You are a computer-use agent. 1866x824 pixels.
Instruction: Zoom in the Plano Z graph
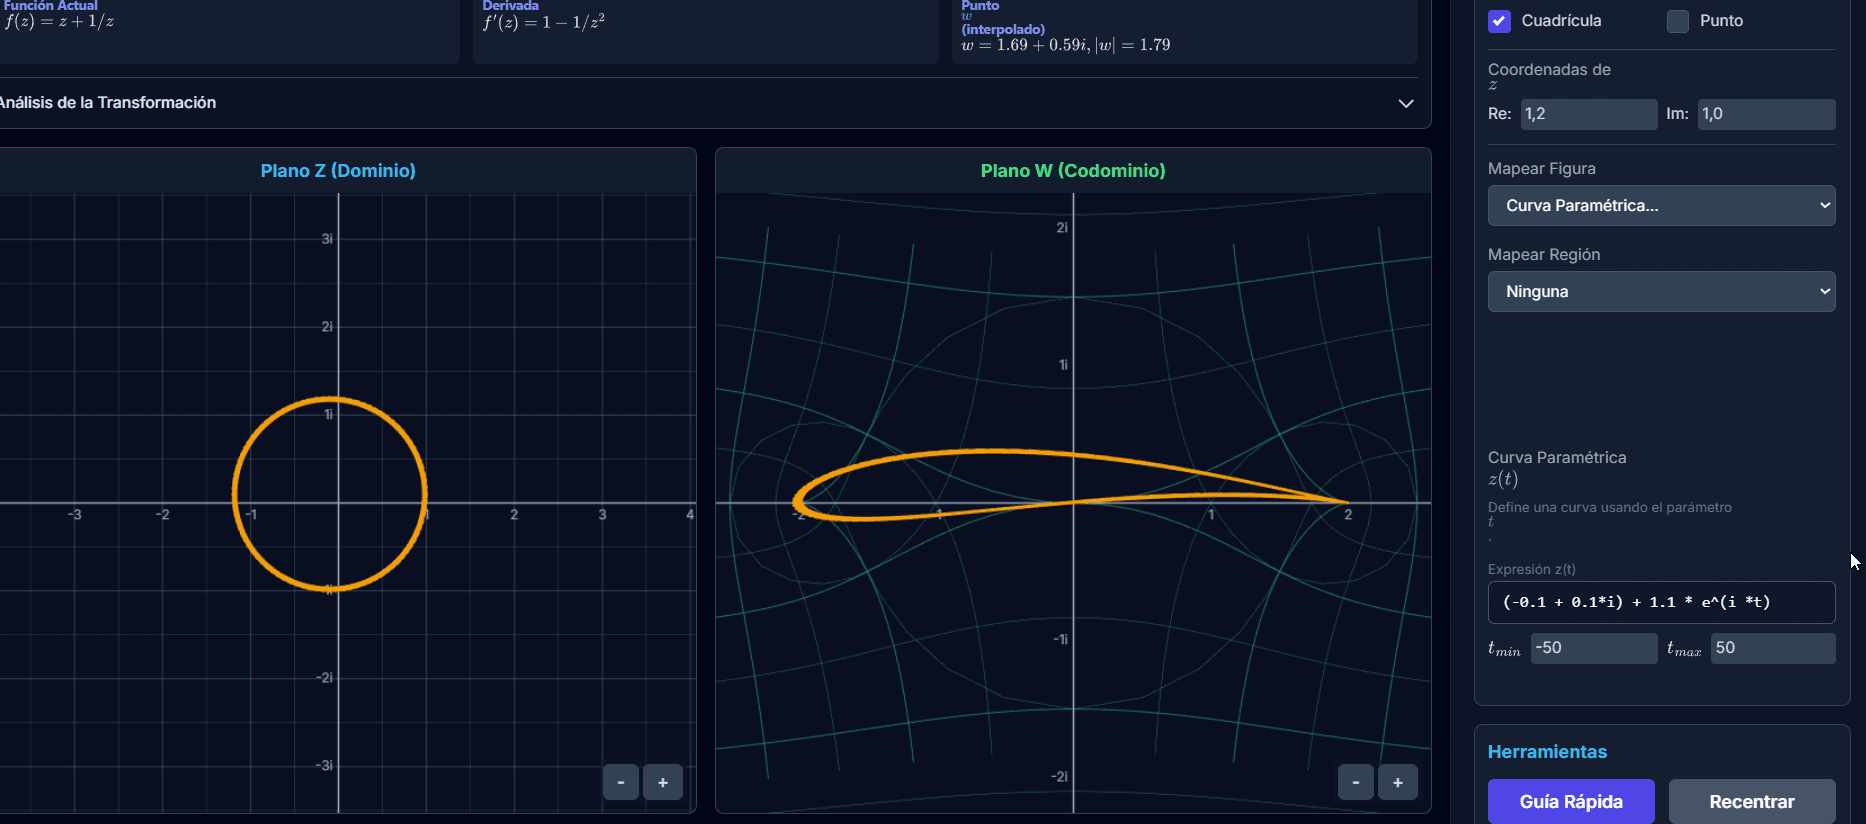point(663,782)
